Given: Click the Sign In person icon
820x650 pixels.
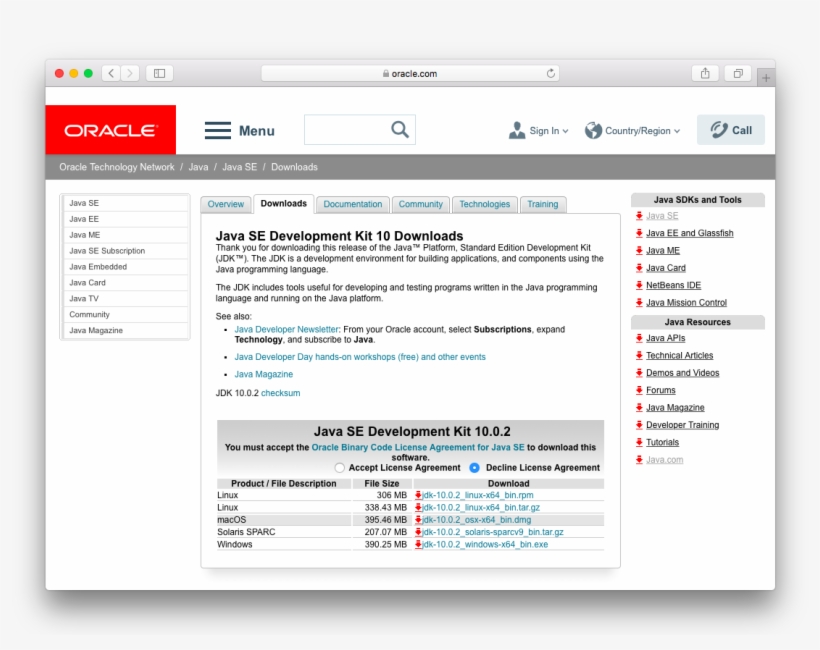Looking at the screenshot, I should (x=517, y=130).
